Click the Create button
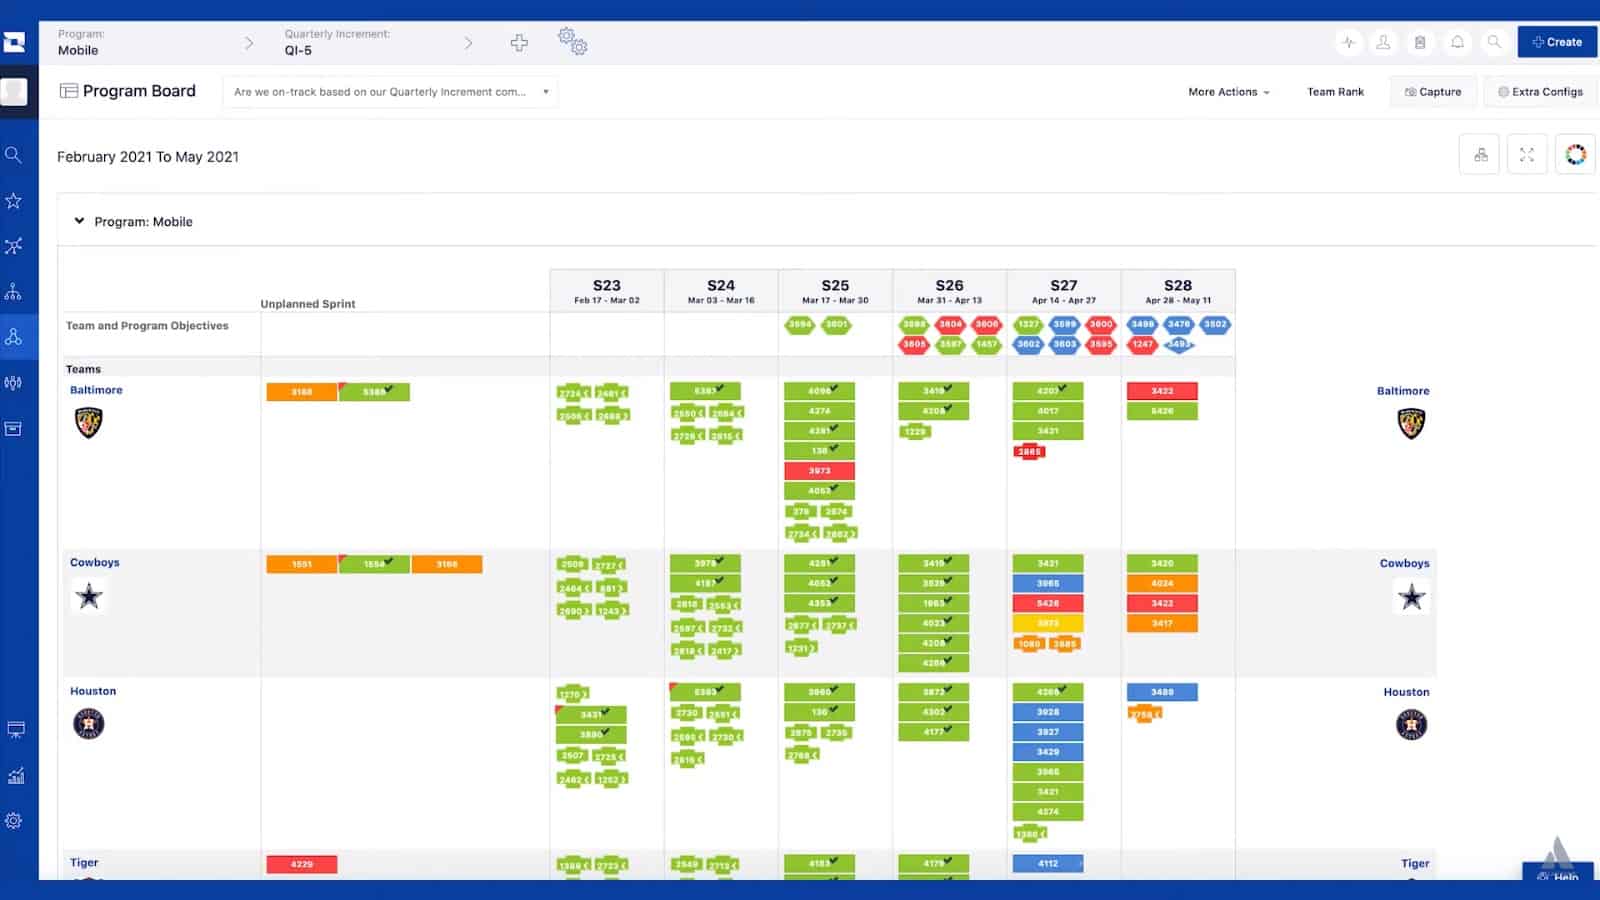The width and height of the screenshot is (1600, 900). click(1556, 42)
